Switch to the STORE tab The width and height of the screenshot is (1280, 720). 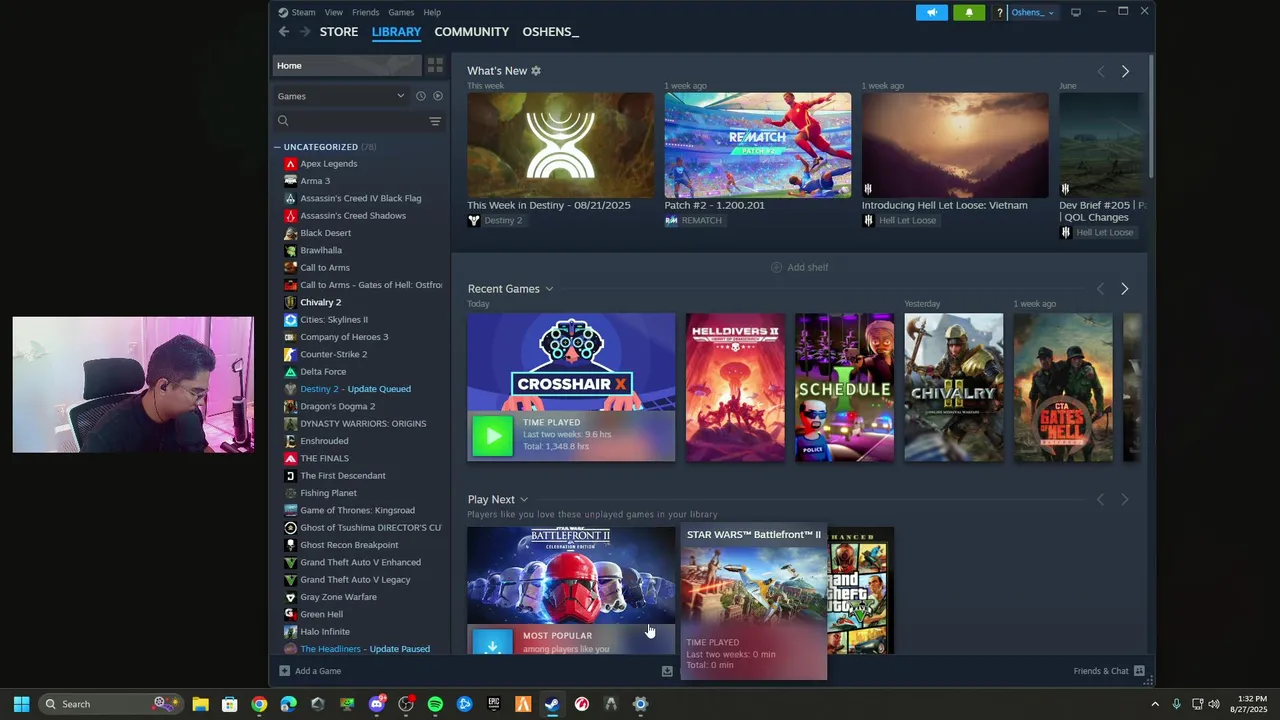(x=339, y=32)
